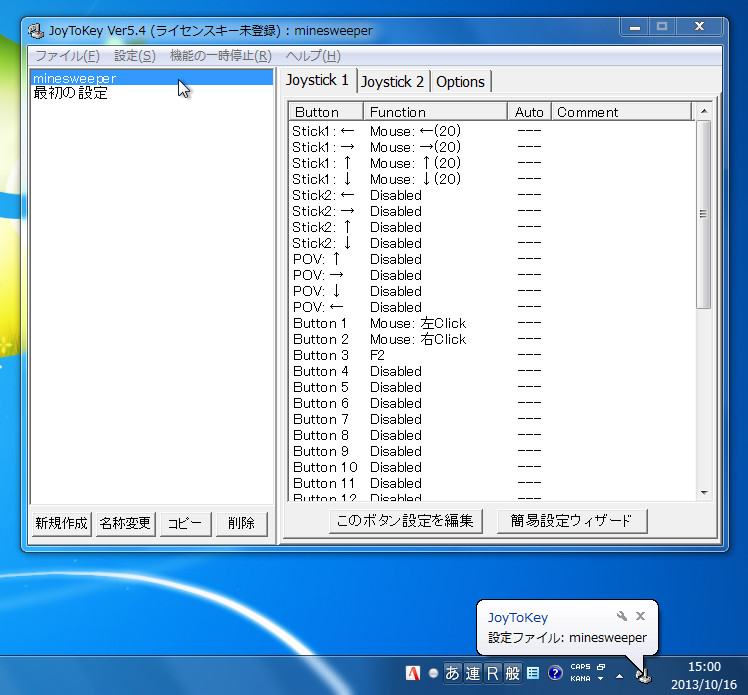Select the Stick2 ← row
The height and width of the screenshot is (695, 748).
point(492,195)
